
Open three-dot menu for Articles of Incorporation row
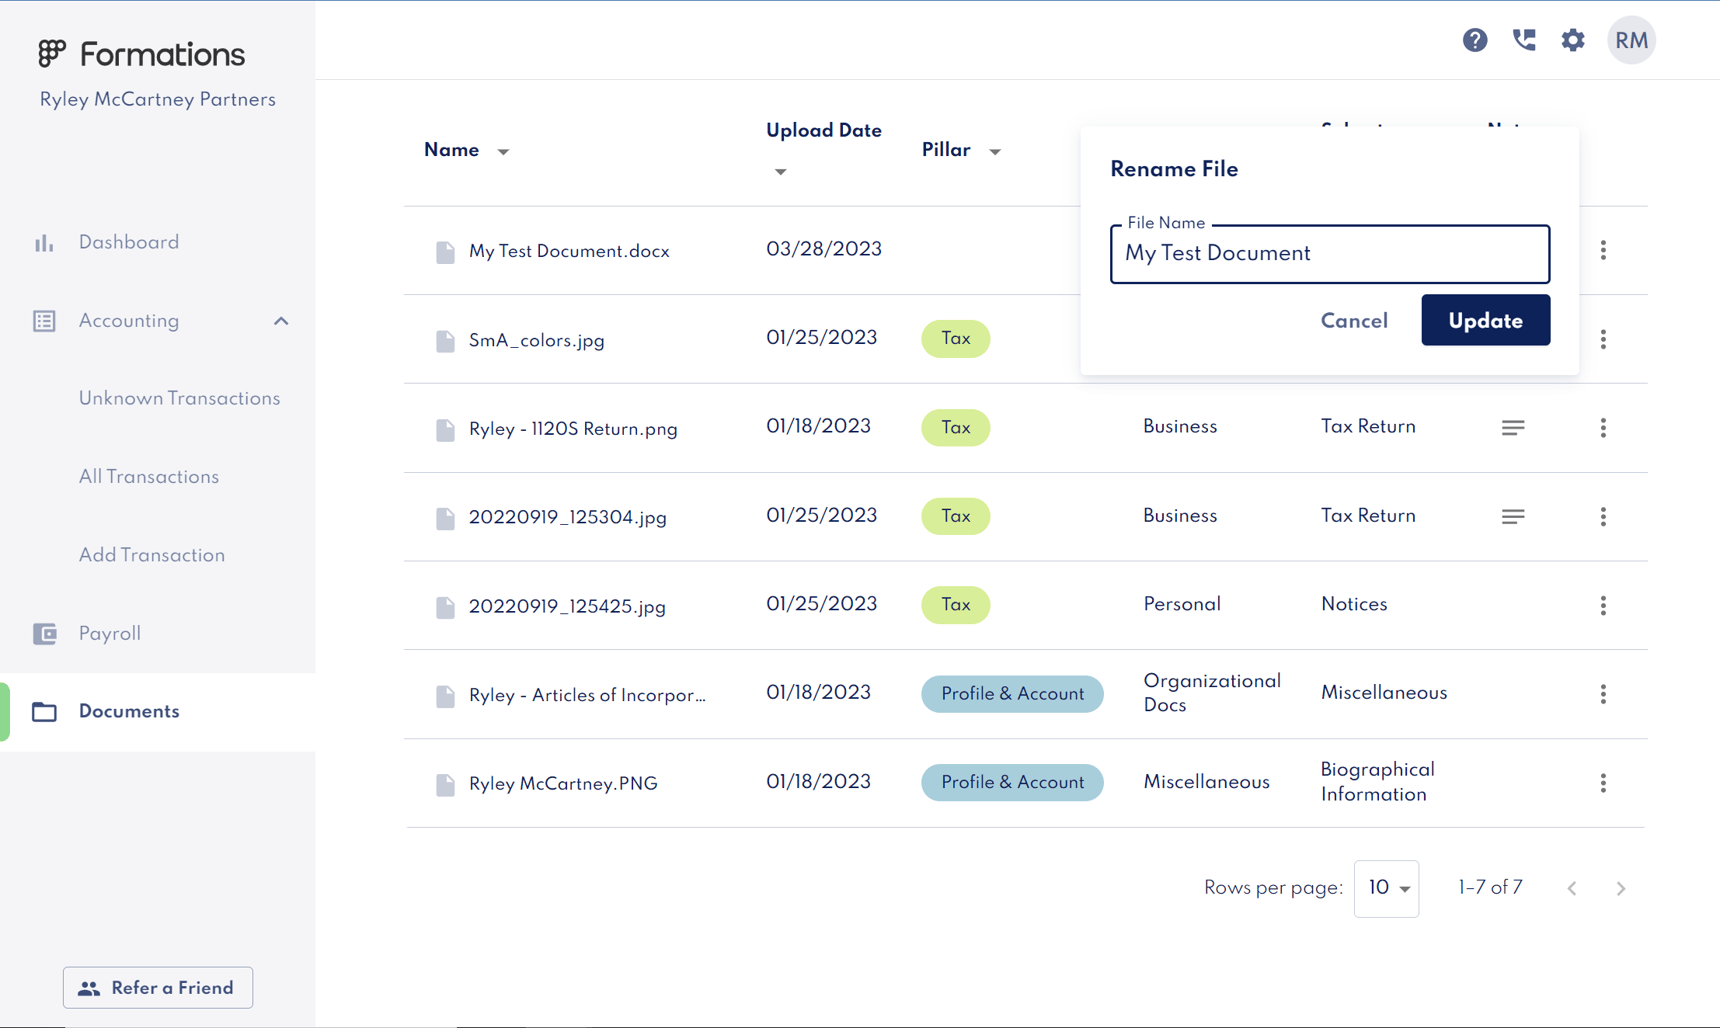coord(1602,694)
